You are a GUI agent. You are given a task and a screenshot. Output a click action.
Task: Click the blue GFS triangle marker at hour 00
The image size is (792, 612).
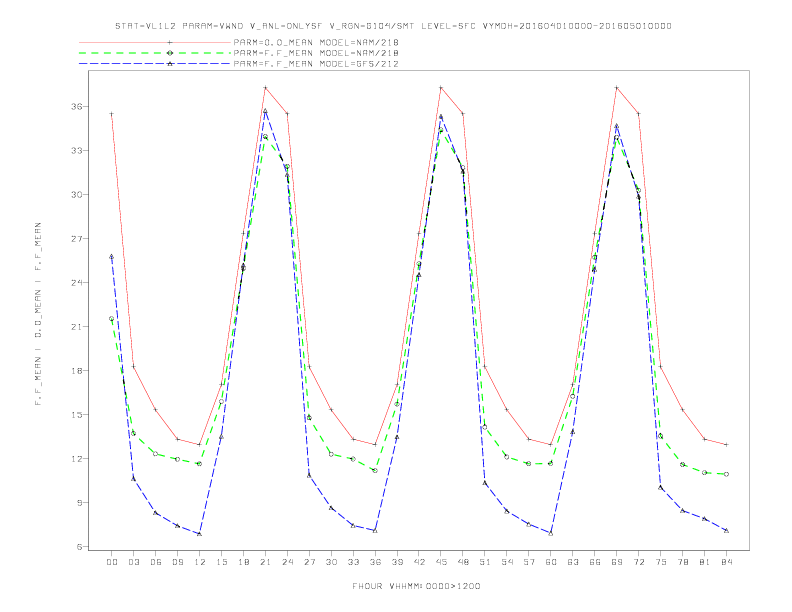pos(112,257)
